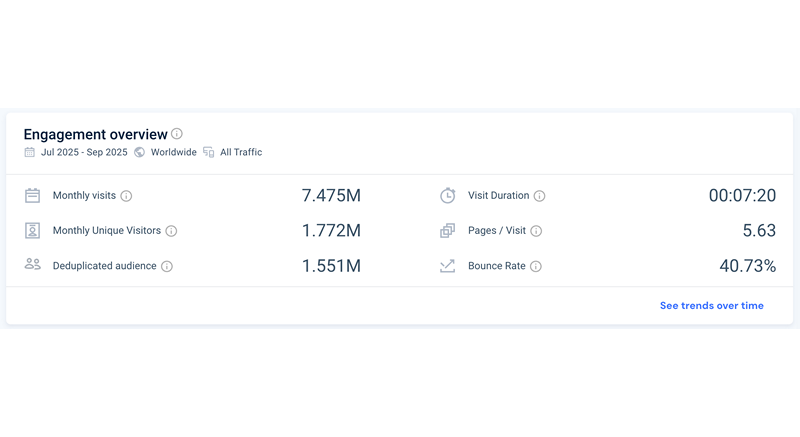
Task: Show info for Monthly Unique Visitors
Action: 171,231
